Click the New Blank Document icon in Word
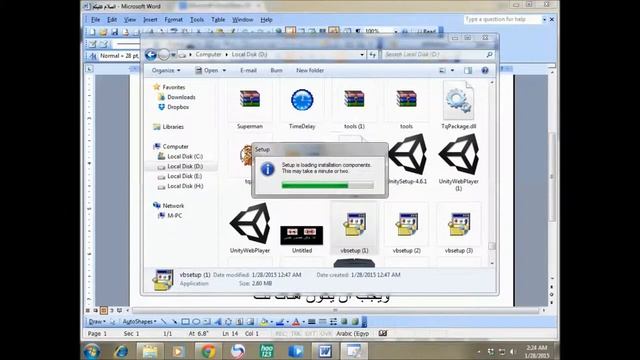 pos(93,32)
